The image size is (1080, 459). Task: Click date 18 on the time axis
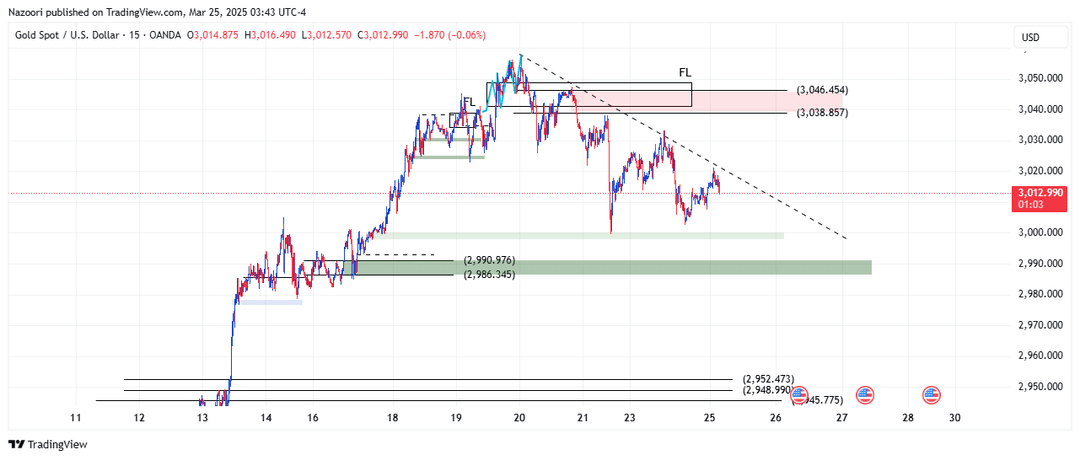(x=393, y=418)
